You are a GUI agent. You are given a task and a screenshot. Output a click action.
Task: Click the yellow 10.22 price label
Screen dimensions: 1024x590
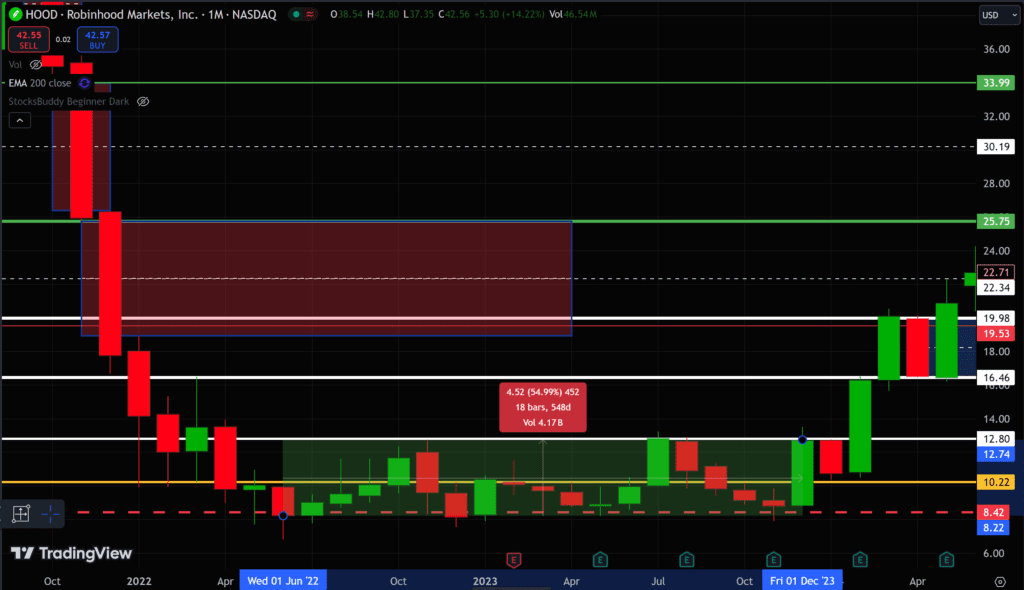pyautogui.click(x=996, y=482)
